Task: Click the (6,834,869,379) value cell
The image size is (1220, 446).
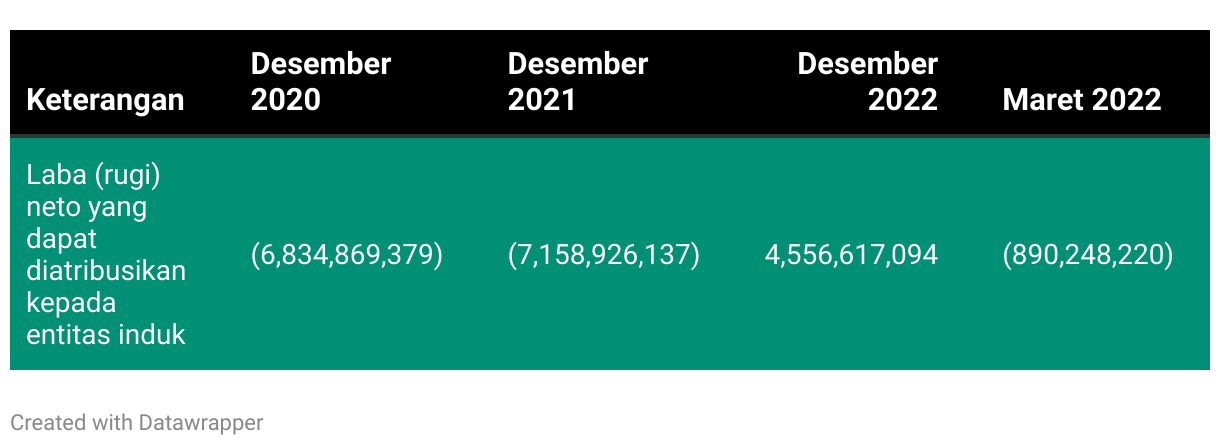Action: coord(346,255)
